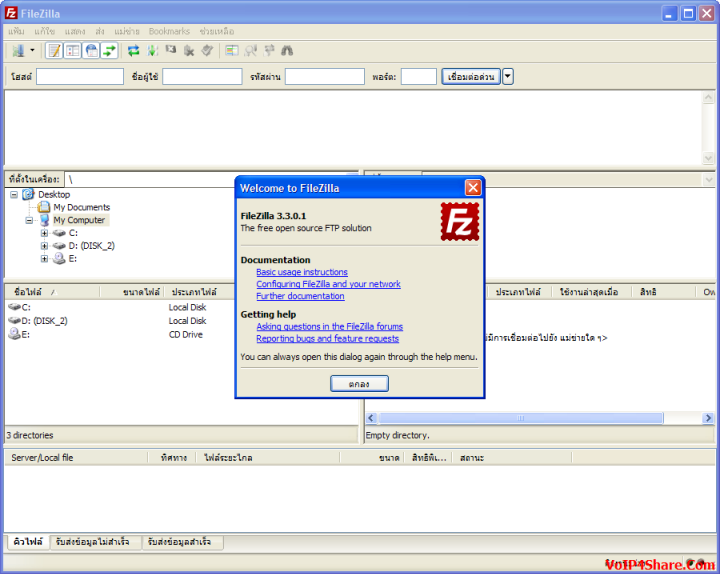Select D: (DISK_2) Local Disk row in file list

point(119,321)
